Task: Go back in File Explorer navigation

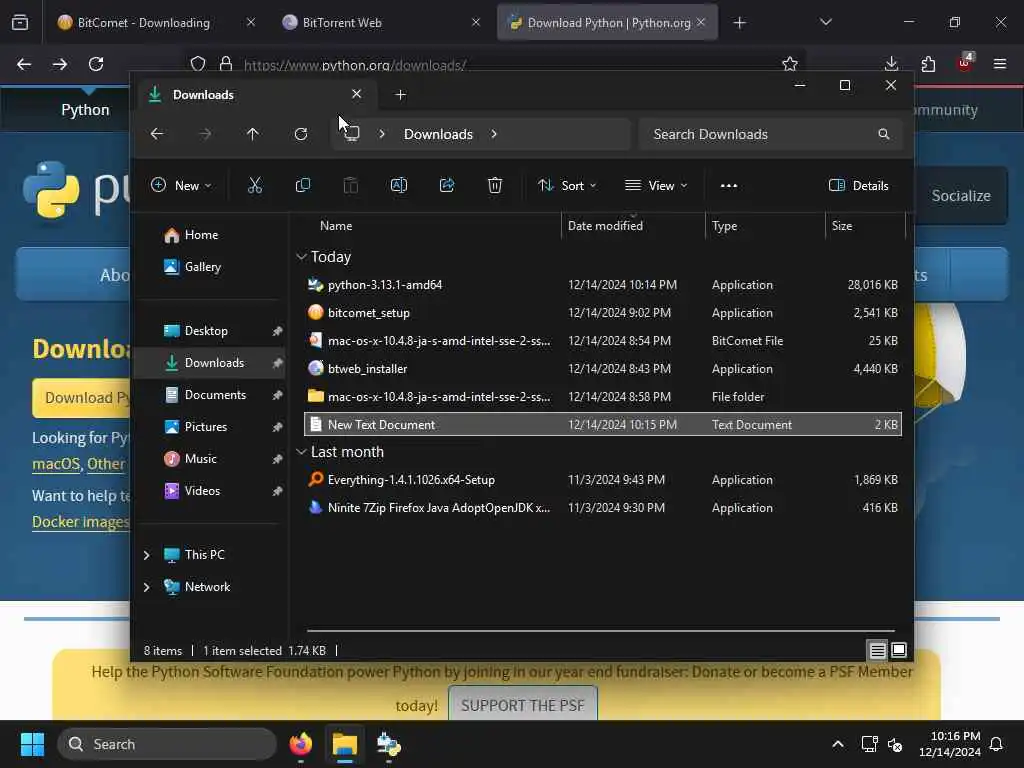Action: (157, 134)
